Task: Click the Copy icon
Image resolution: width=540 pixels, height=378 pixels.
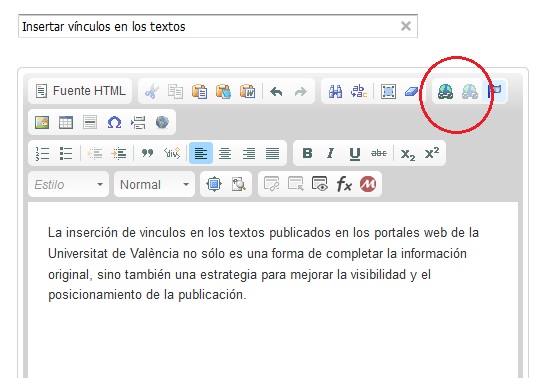Action: tap(175, 92)
